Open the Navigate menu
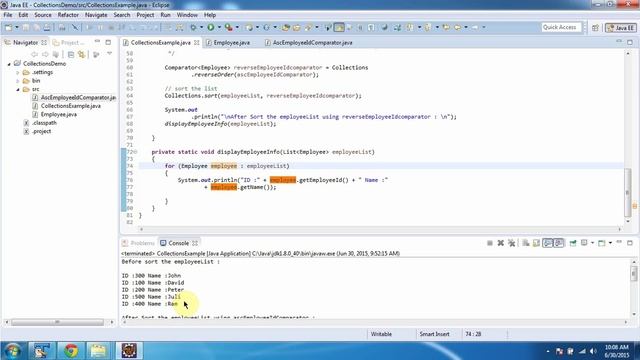The image size is (640, 360). (x=96, y=15)
